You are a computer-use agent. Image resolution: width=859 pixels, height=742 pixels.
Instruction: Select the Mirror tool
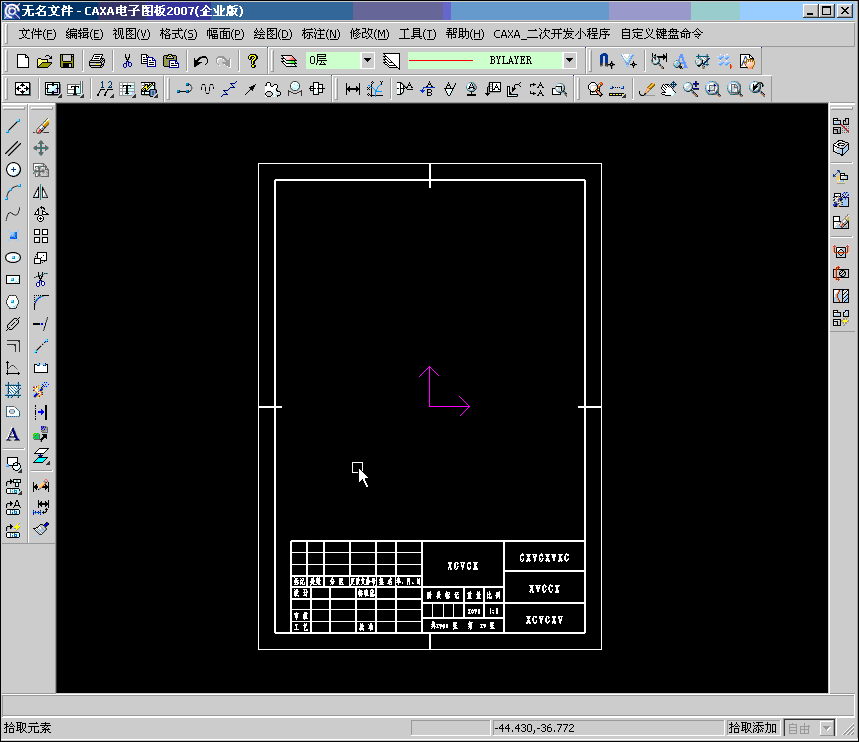[x=41, y=192]
